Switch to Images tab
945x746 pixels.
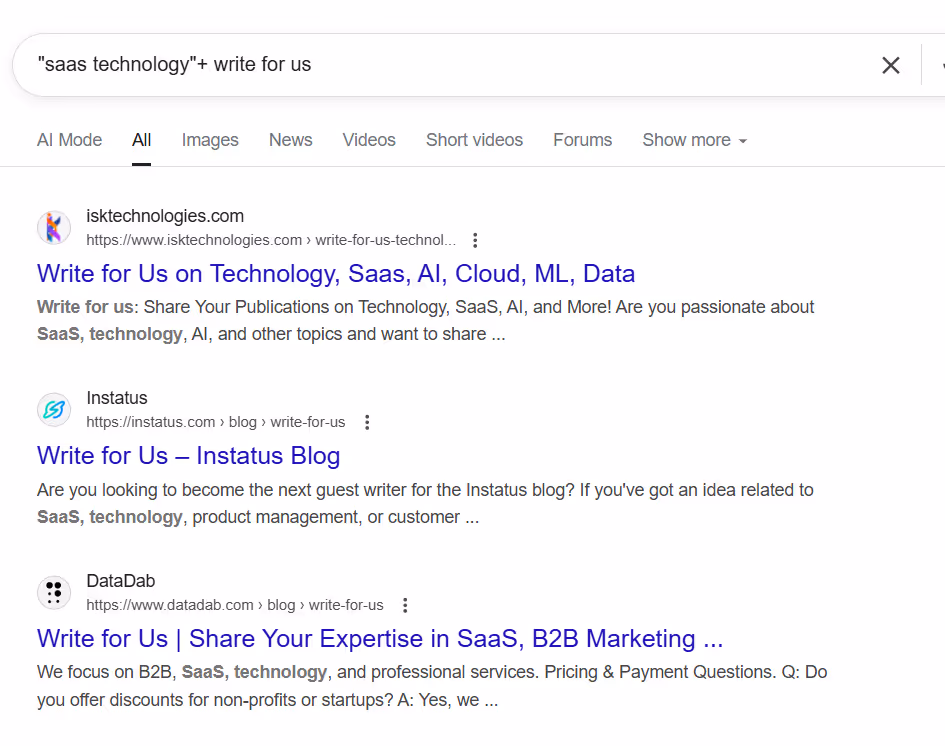[x=210, y=140]
